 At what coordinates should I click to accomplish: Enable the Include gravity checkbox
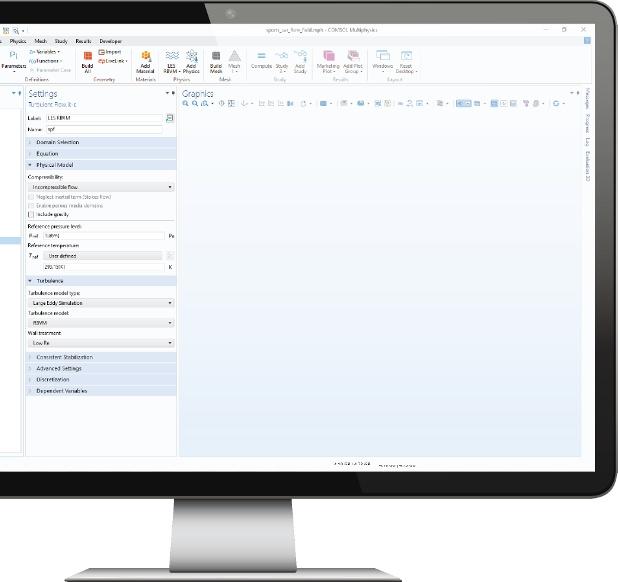tap(31, 215)
